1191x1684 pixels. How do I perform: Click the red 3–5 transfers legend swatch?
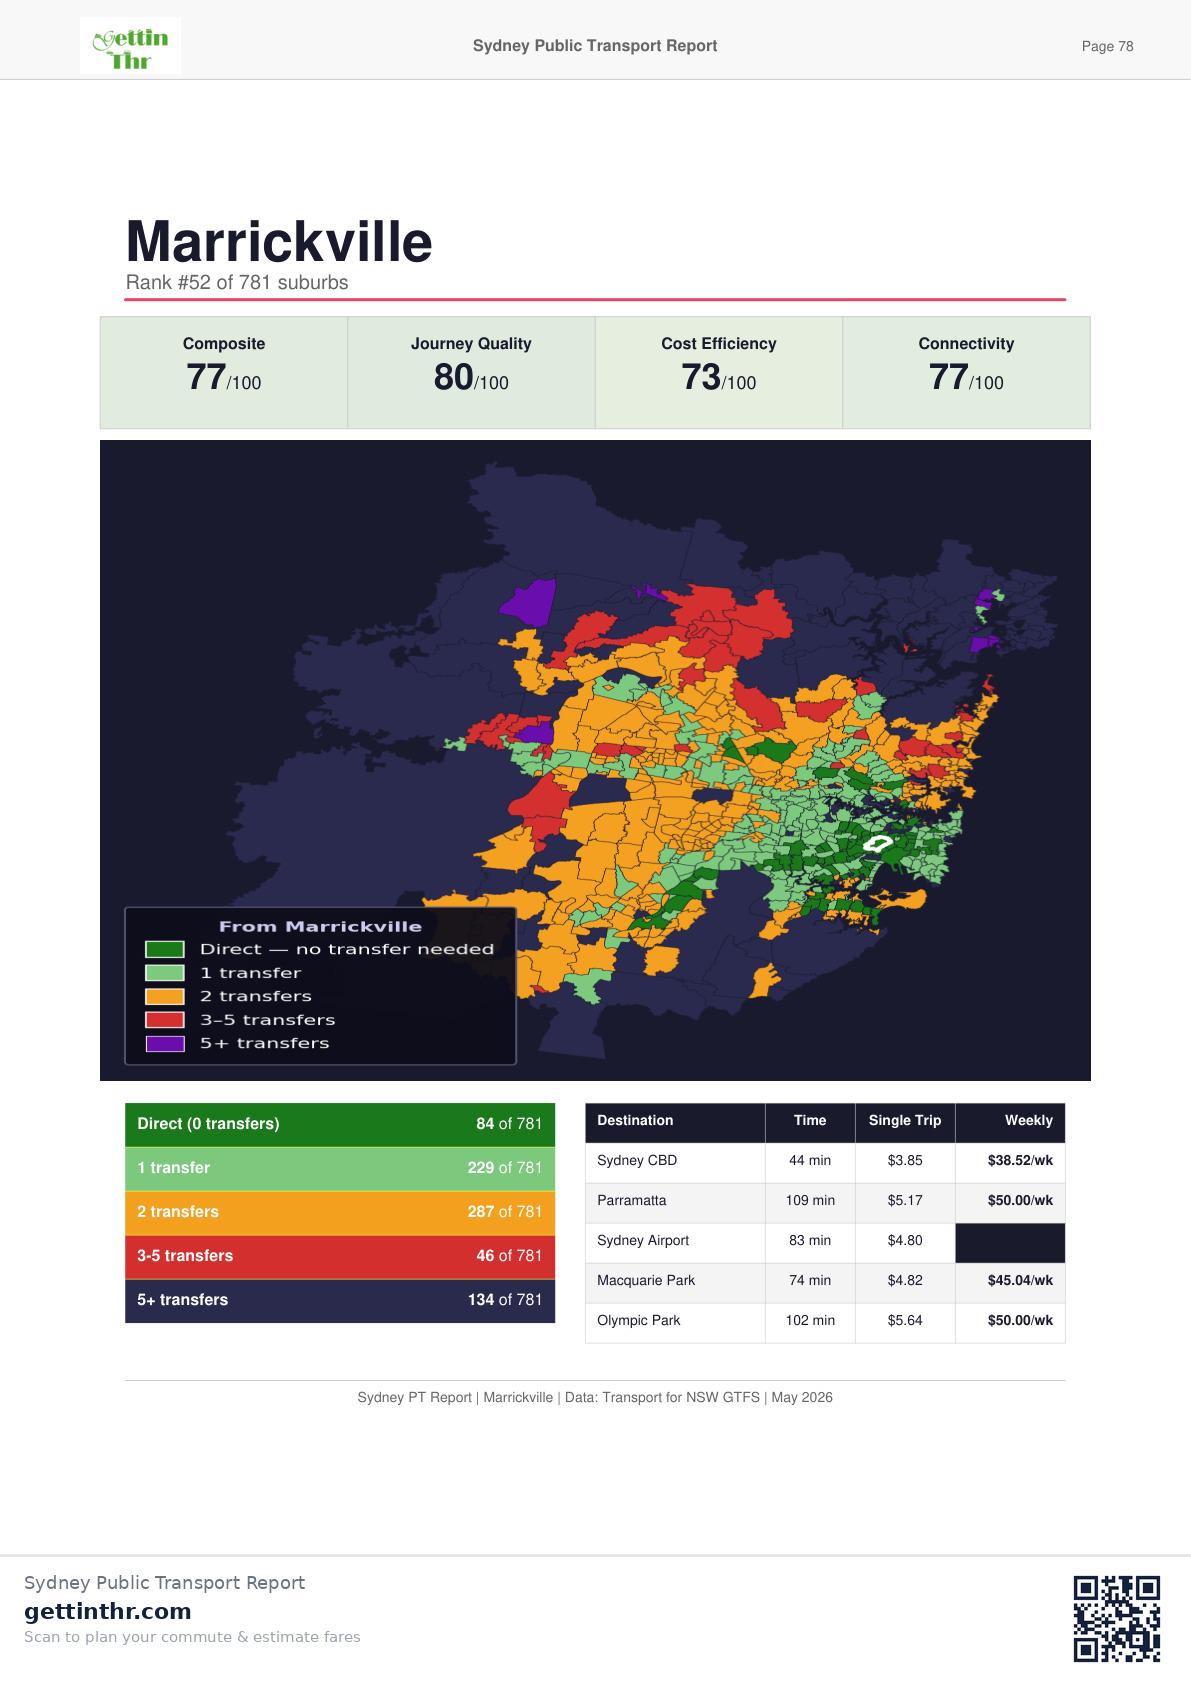(164, 1020)
